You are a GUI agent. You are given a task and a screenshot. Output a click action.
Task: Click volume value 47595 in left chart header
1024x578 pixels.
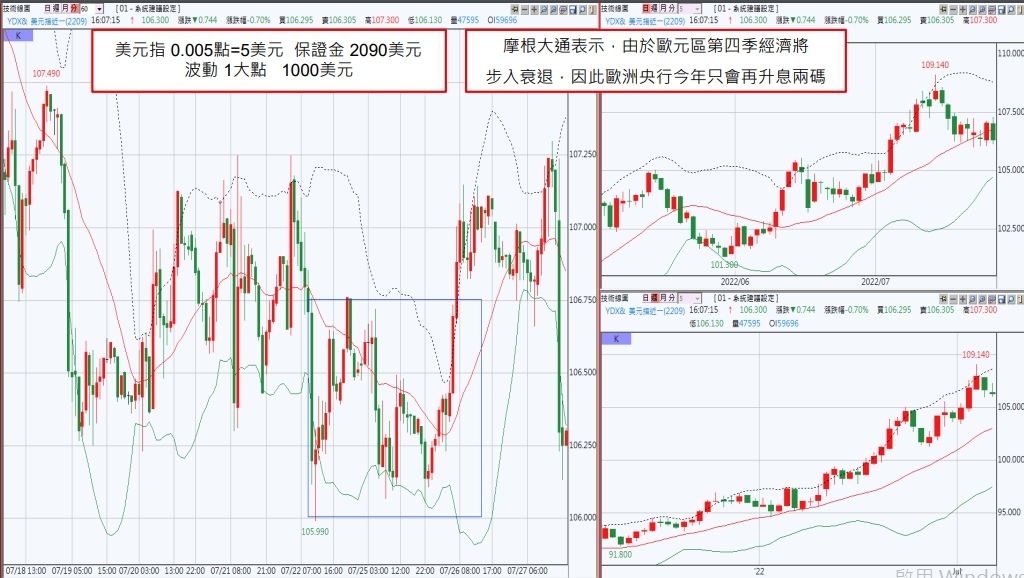pyautogui.click(x=468, y=20)
